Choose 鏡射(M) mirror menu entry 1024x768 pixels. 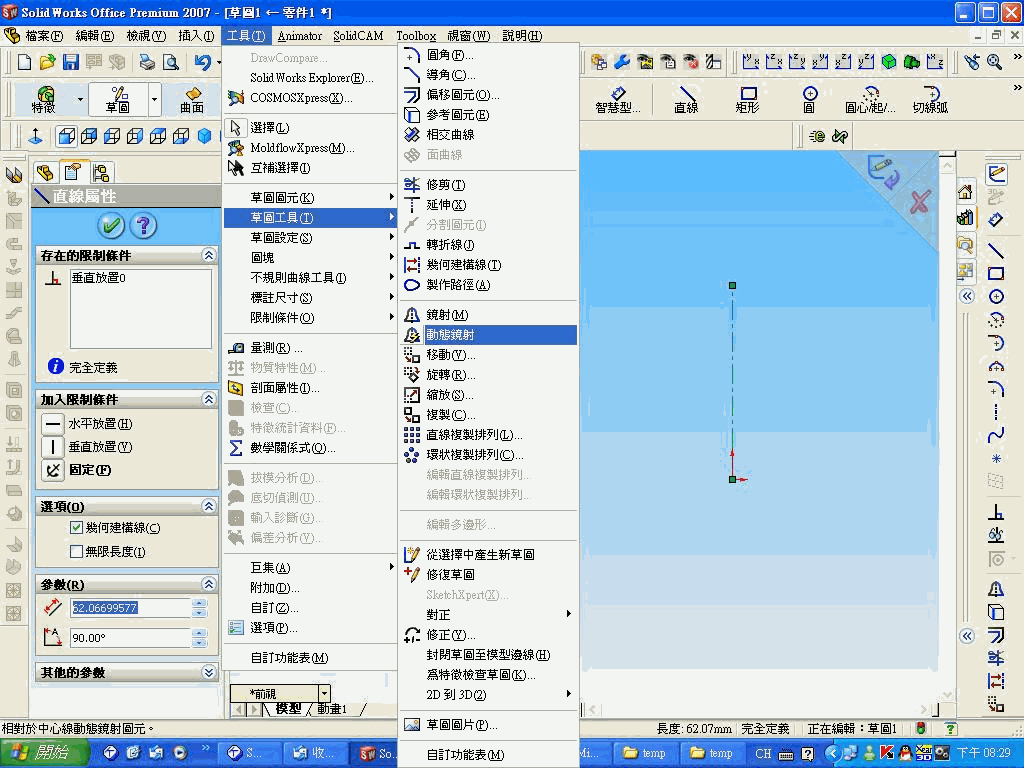488,315
